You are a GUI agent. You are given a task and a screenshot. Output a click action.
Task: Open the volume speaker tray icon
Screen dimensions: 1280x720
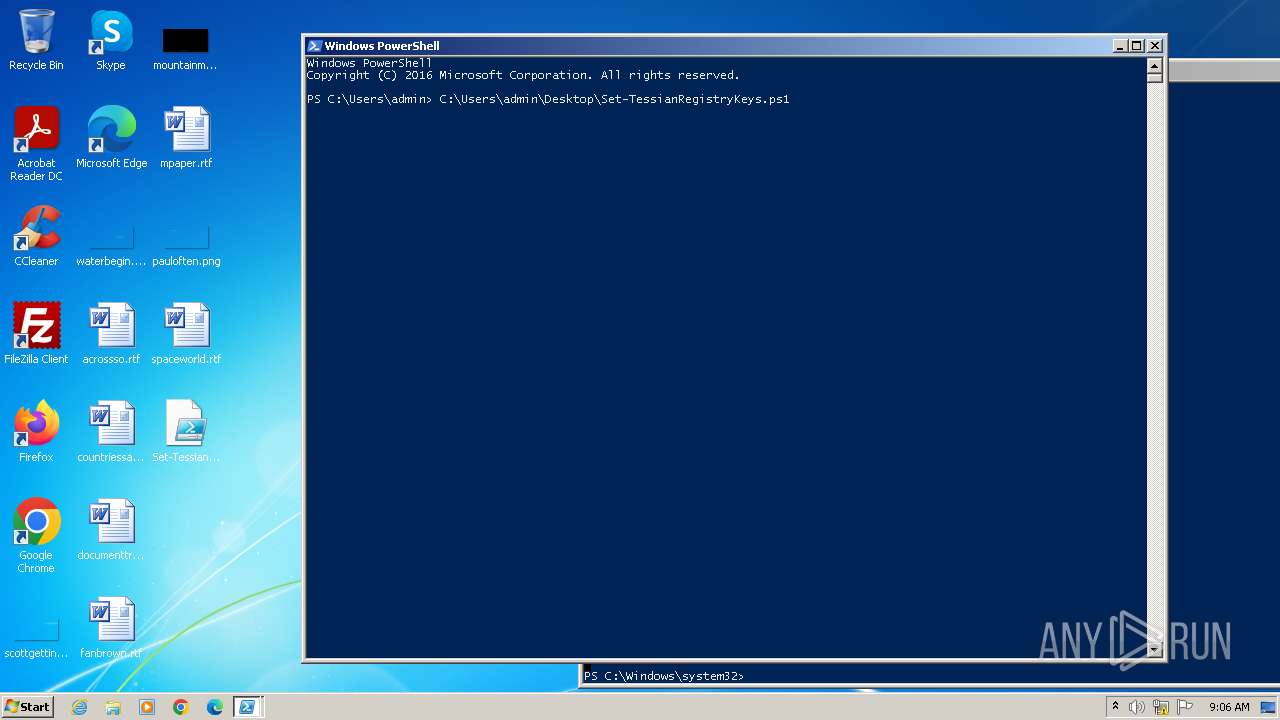pyautogui.click(x=1137, y=707)
